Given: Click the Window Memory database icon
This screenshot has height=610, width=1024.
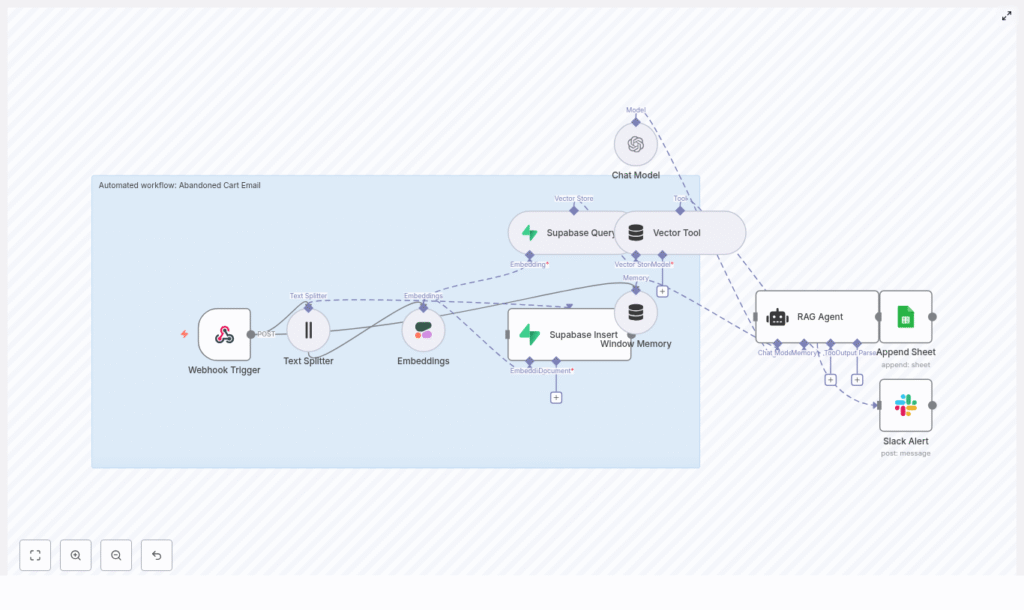Looking at the screenshot, I should coord(637,310).
